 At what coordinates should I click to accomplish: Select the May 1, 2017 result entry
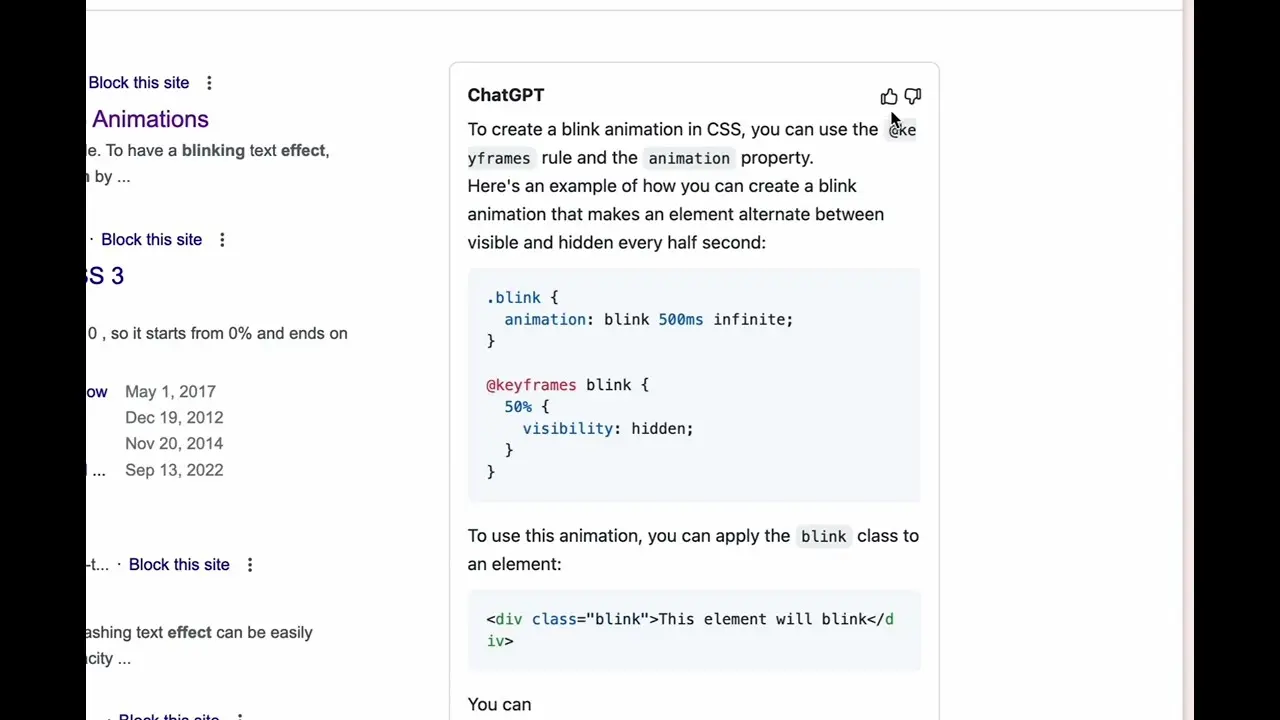click(170, 392)
